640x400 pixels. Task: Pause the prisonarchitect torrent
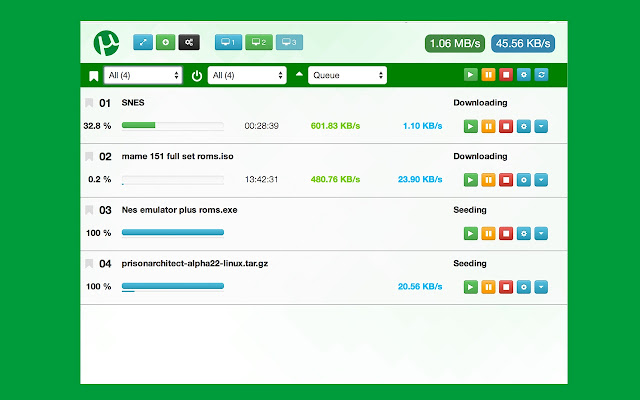tap(488, 287)
